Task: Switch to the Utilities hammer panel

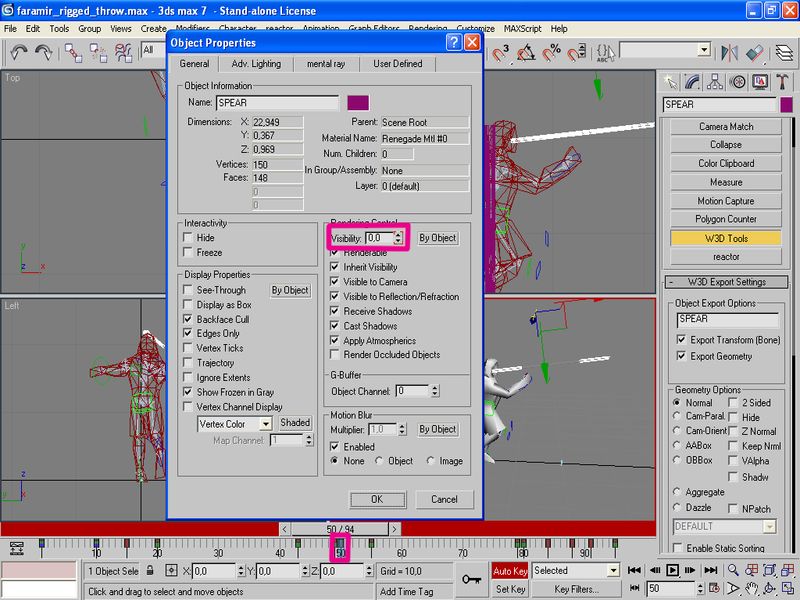Action: [x=782, y=82]
